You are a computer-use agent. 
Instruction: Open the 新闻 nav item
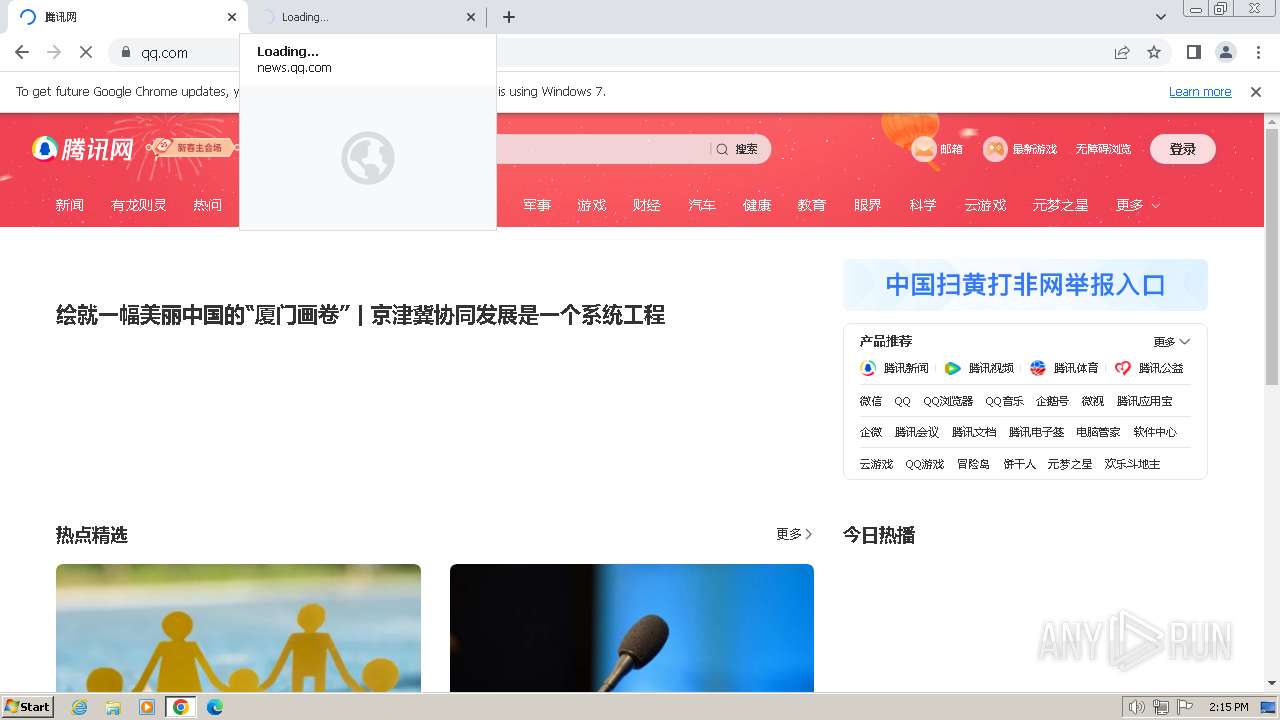click(x=70, y=205)
